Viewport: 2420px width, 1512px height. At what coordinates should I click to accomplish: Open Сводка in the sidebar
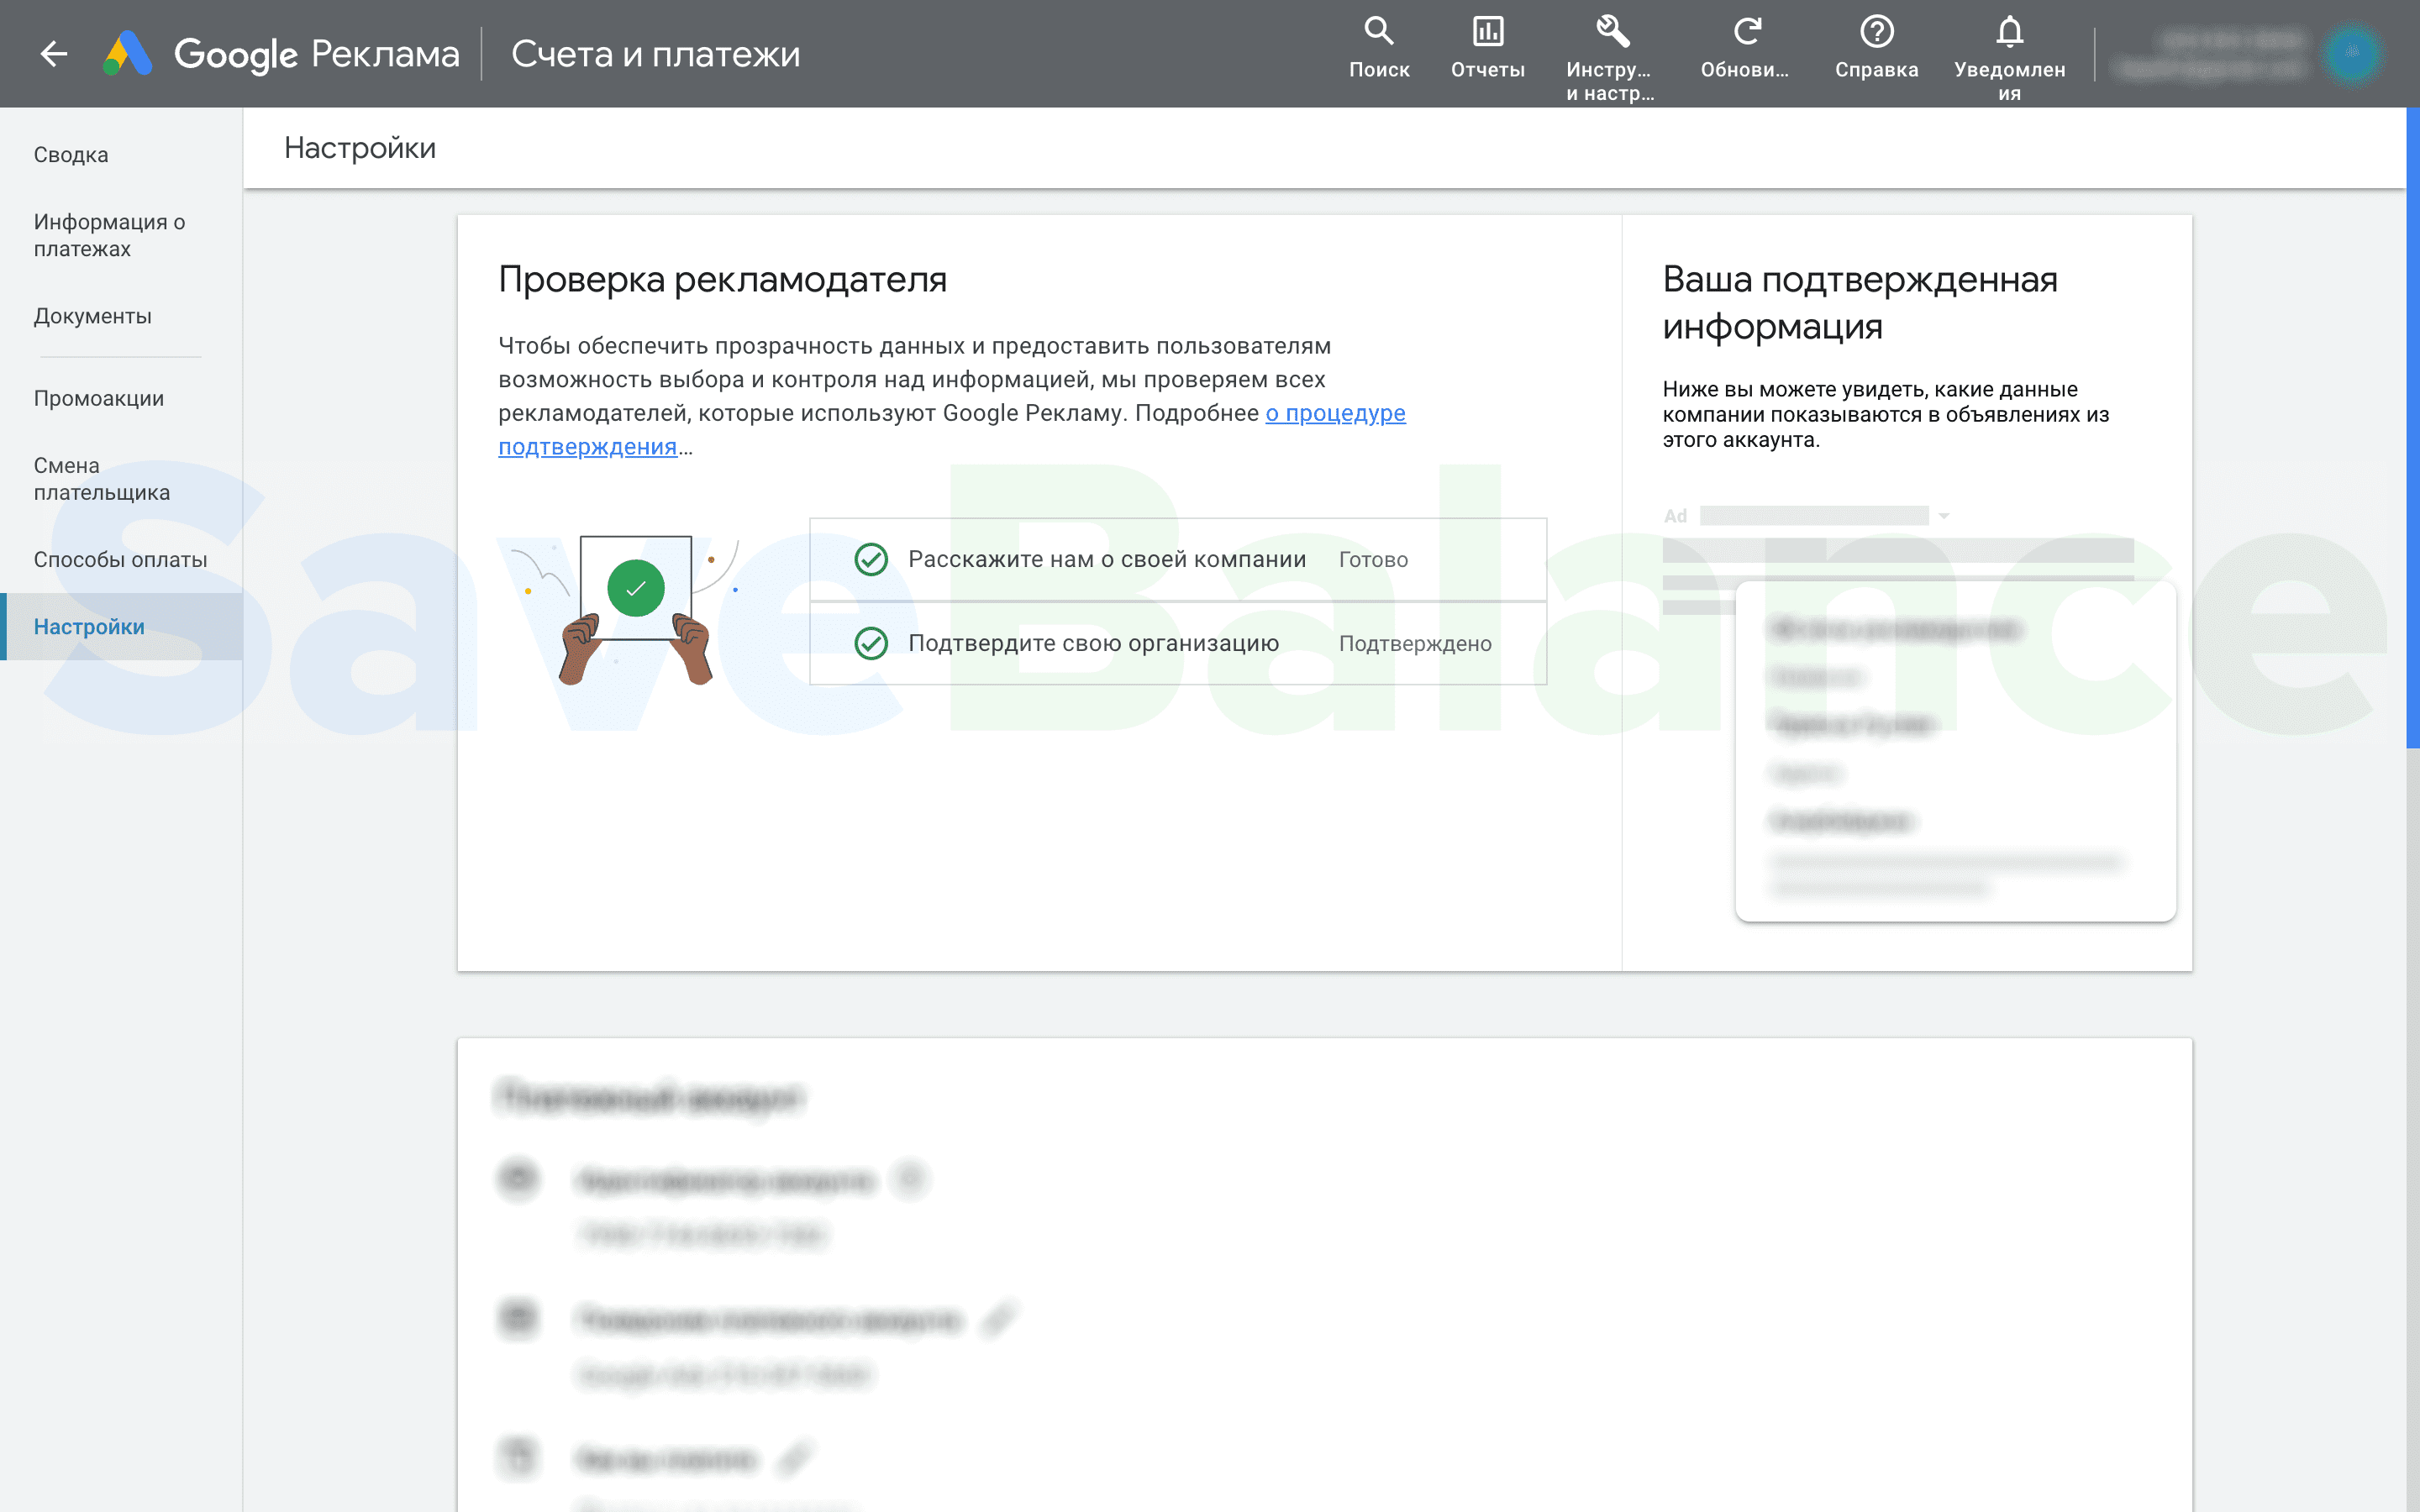tap(71, 155)
